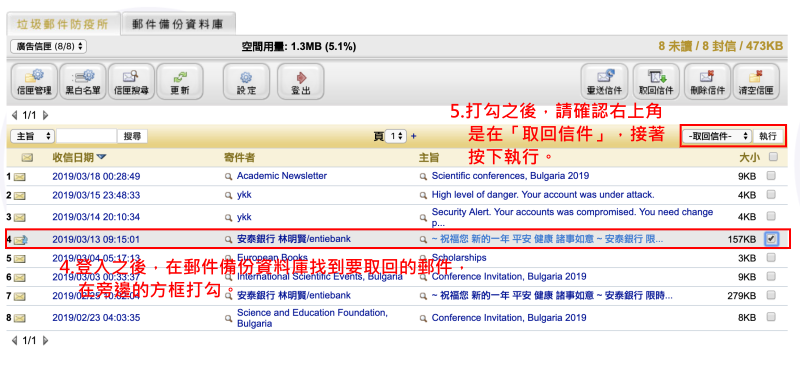Check the box for 279KB 安泰銀行 mail
The height and width of the screenshot is (368, 800).
click(x=771, y=295)
